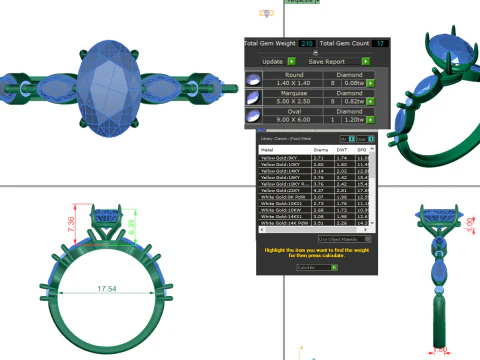
Task: Click the Marquise 5.00 X 2.50 size cell
Action: (x=293, y=101)
